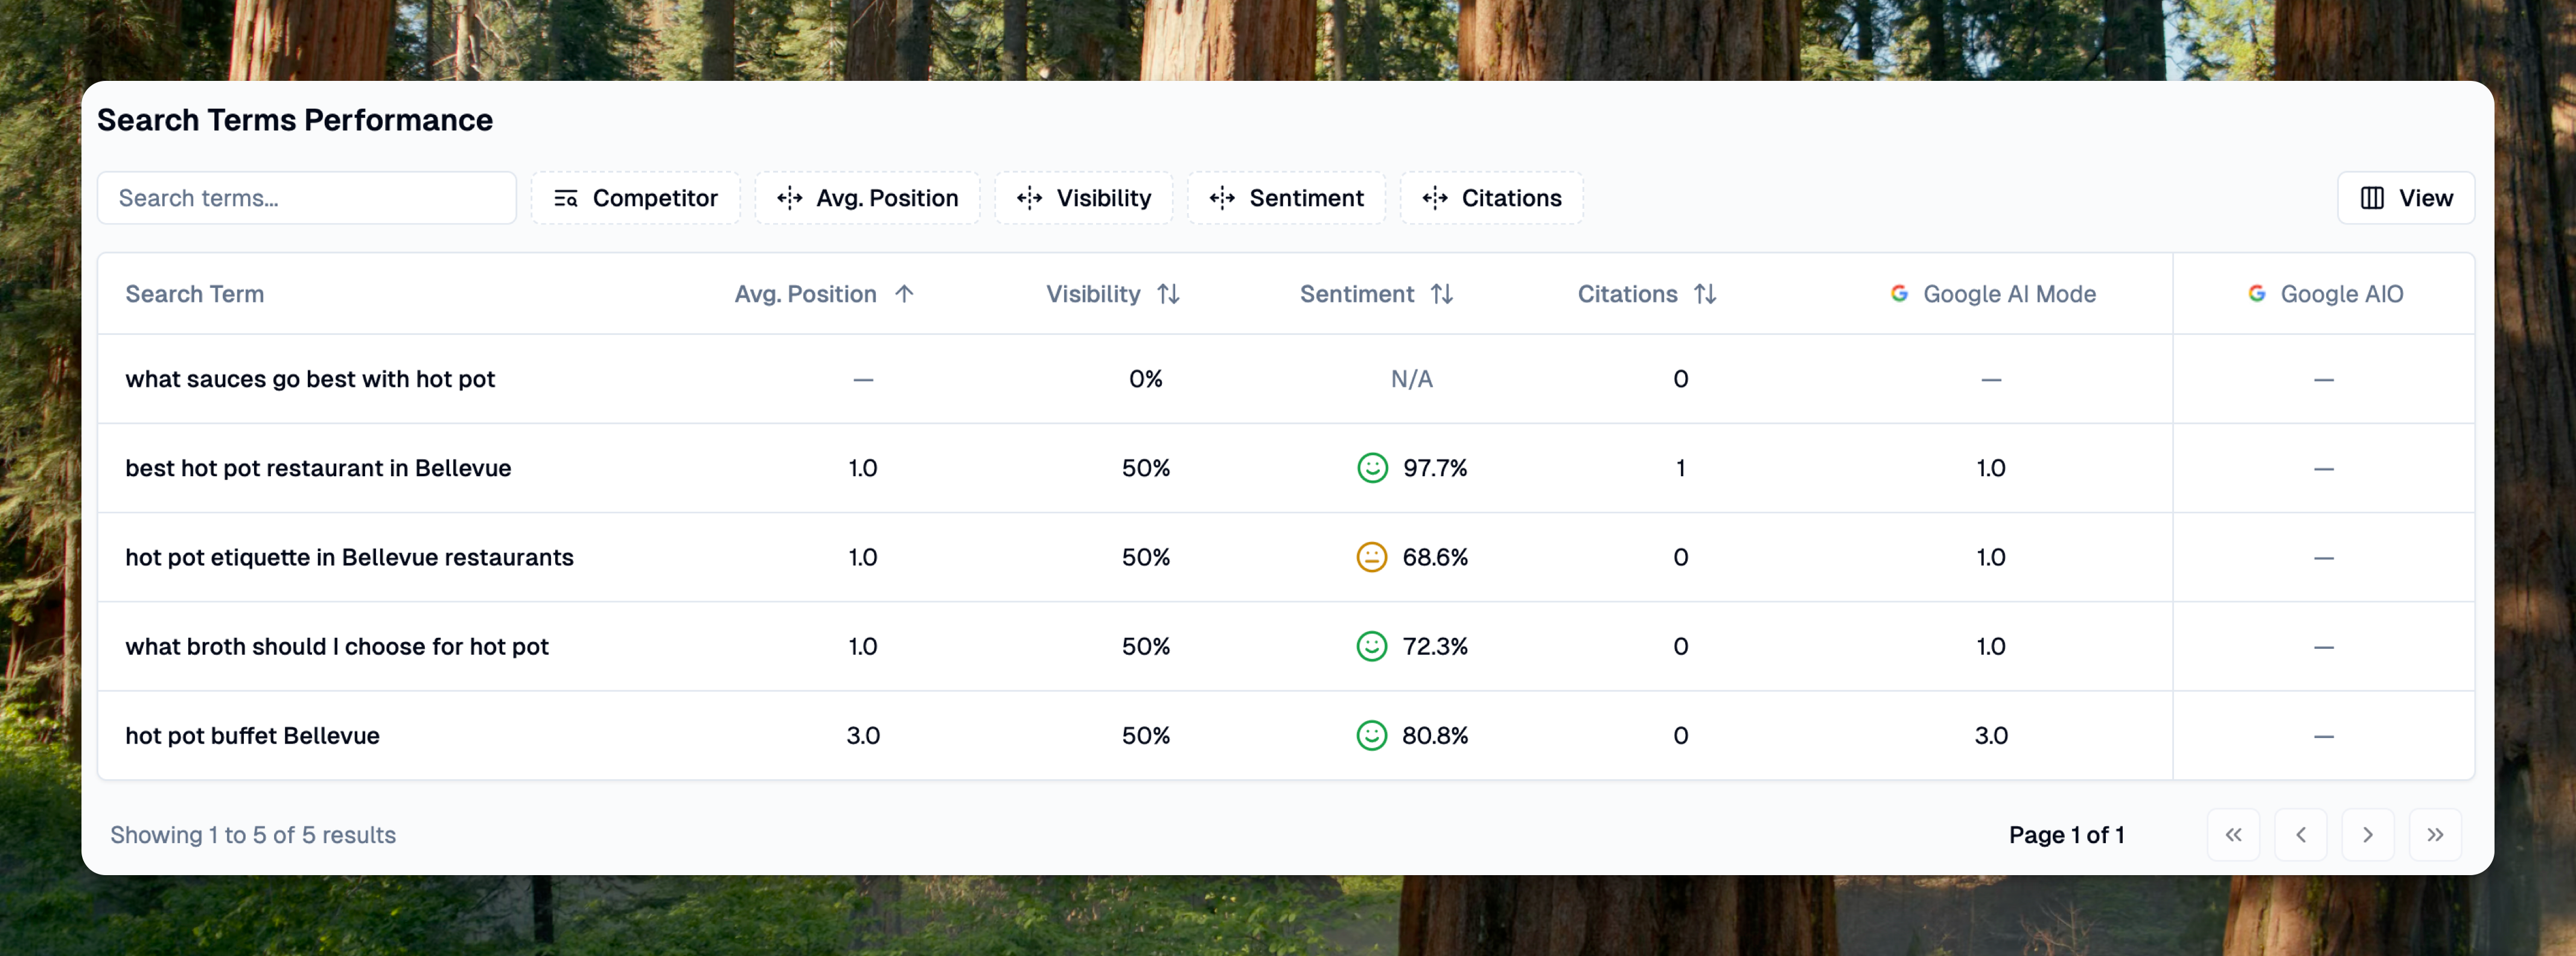This screenshot has width=2576, height=956.
Task: Click the green smiley for 97.7% sentiment
Action: coord(1372,468)
